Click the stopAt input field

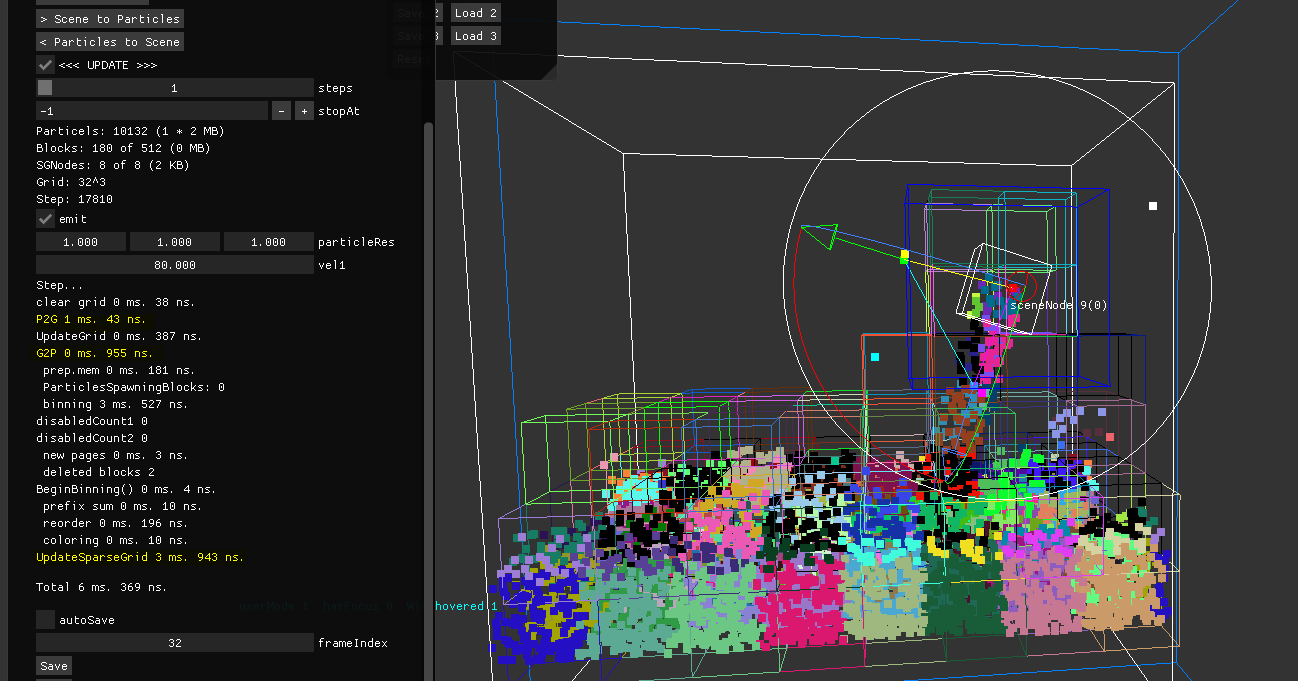[x=151, y=111]
